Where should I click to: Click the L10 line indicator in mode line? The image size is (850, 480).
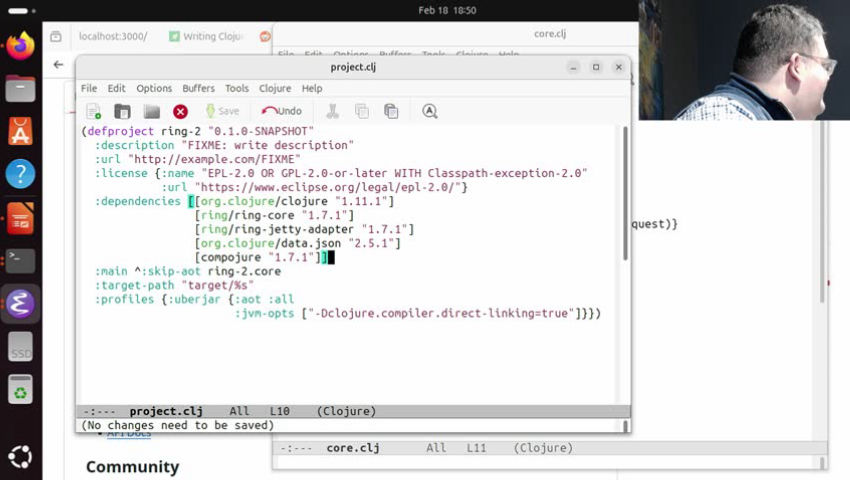[280, 411]
